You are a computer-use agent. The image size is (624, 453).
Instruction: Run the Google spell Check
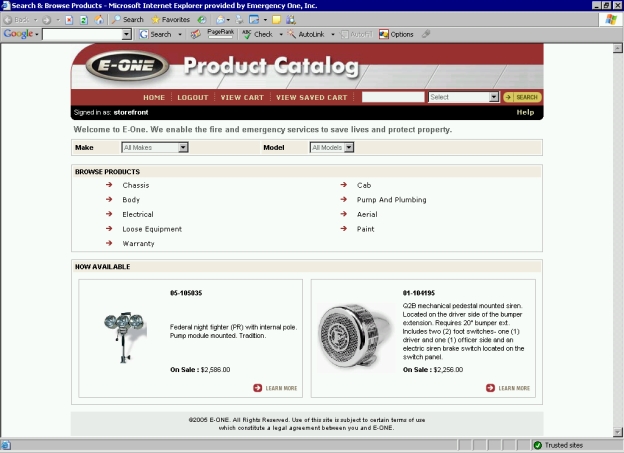click(x=257, y=34)
